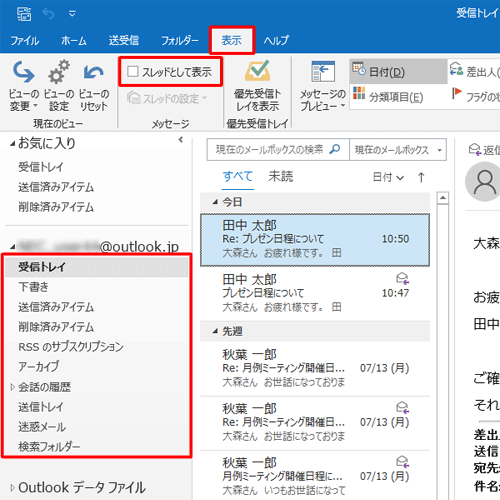Switch to the ホーム tab

coord(74,41)
